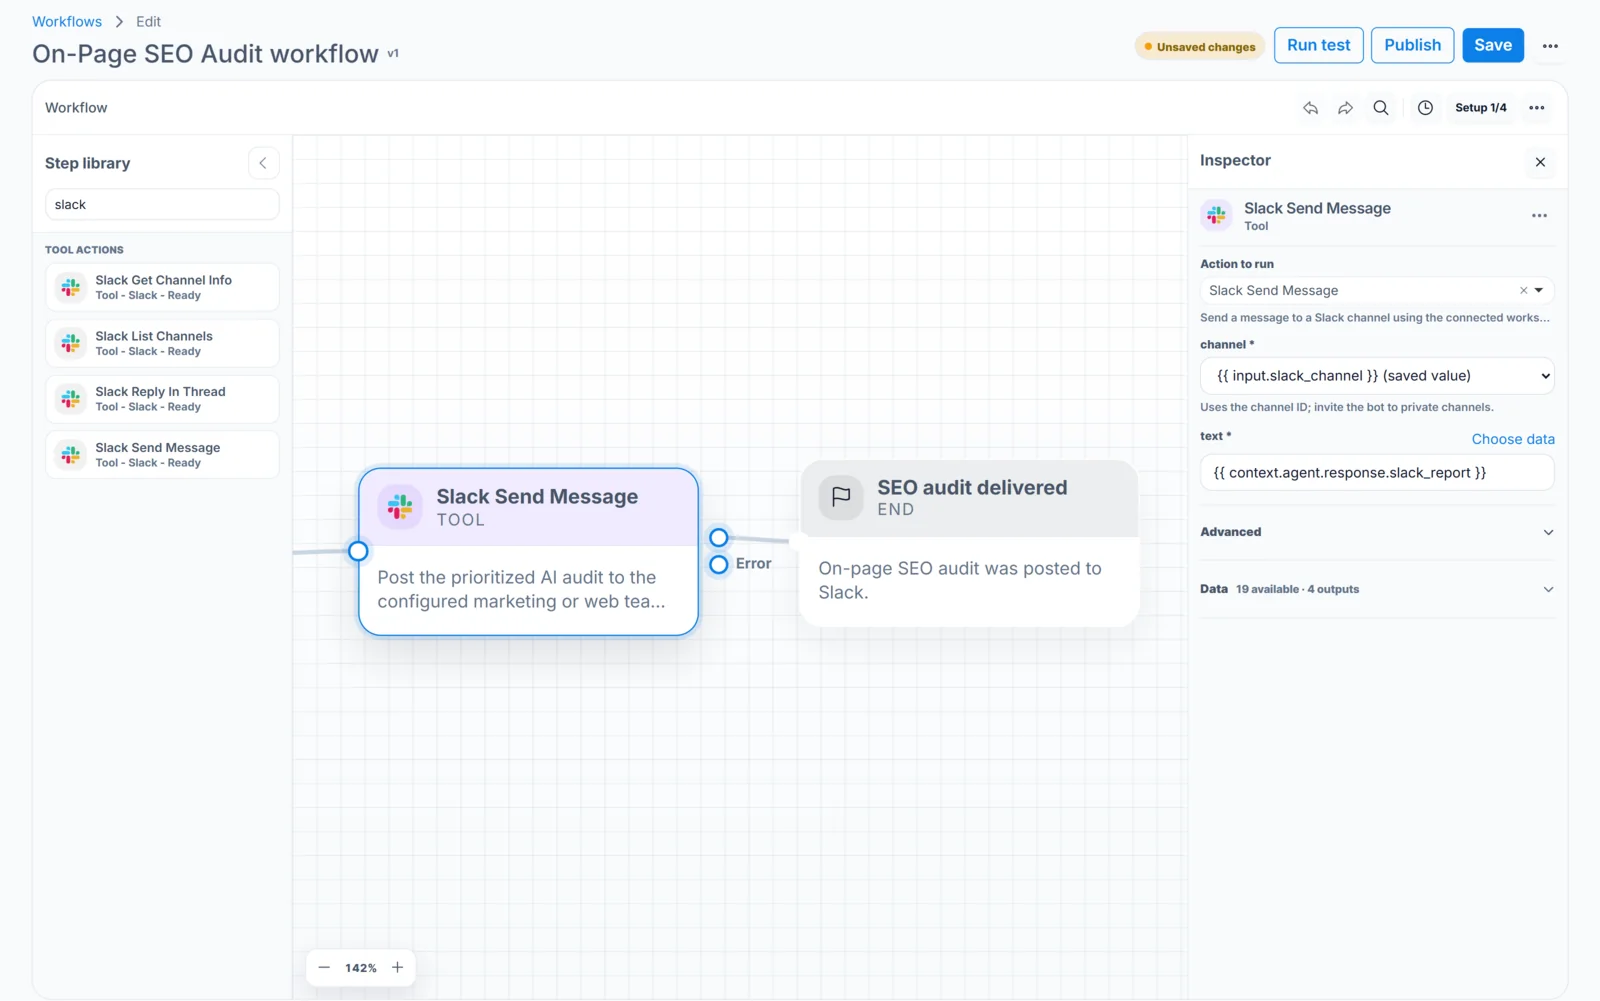The image size is (1600, 1001).
Task: Click the Edit breadcrumb
Action: coord(148,22)
